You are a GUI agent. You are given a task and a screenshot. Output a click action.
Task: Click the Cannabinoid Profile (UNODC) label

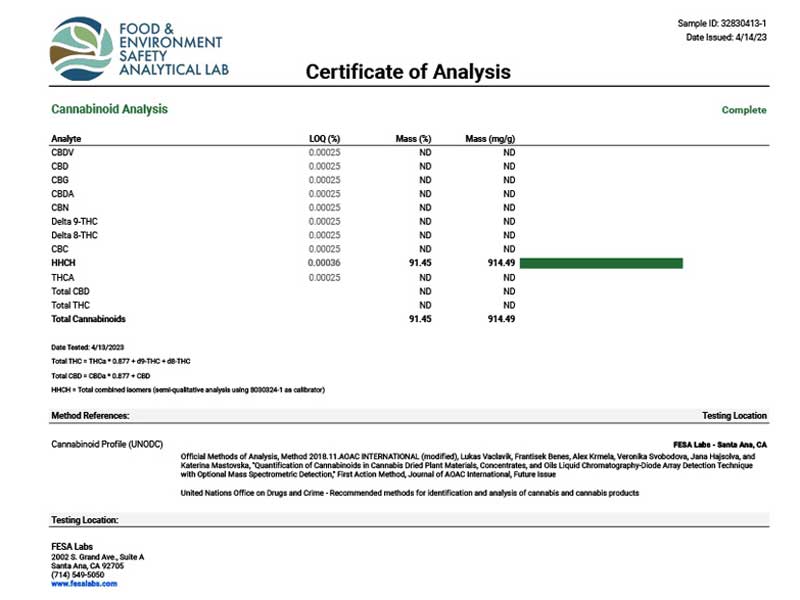(106, 443)
